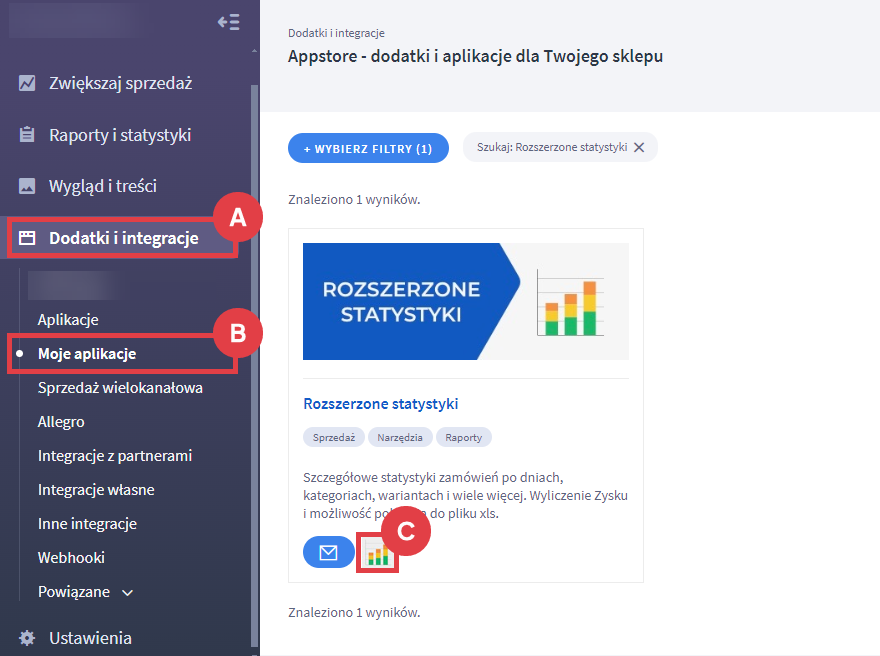The width and height of the screenshot is (880, 656).
Task: Remove the search filter with X
Action: pos(639,148)
